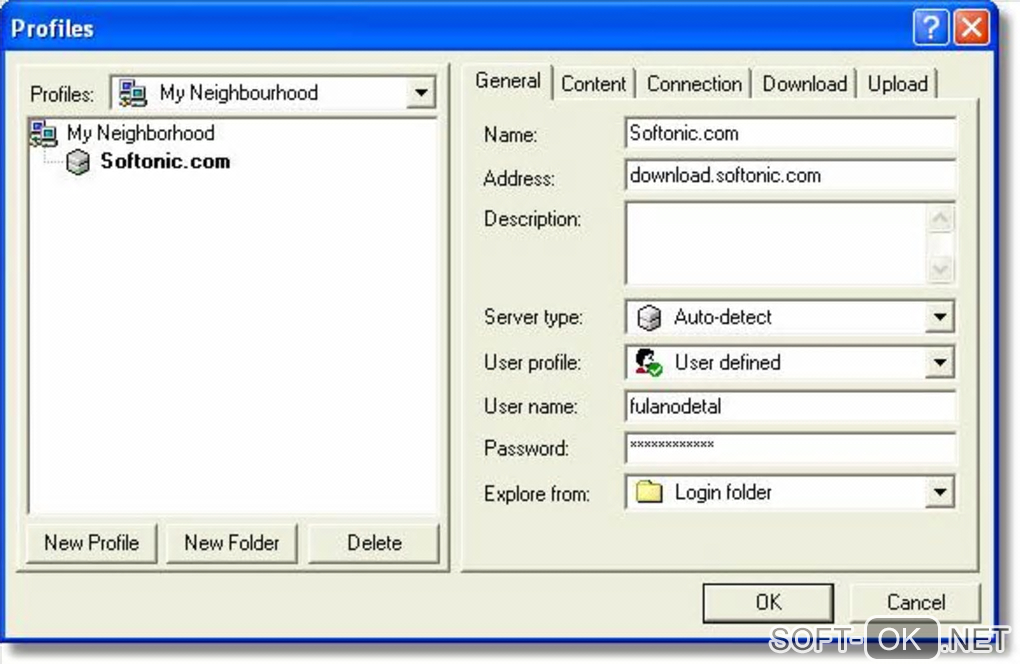The image size is (1020, 664).
Task: Open the Connection tab
Action: [x=694, y=84]
